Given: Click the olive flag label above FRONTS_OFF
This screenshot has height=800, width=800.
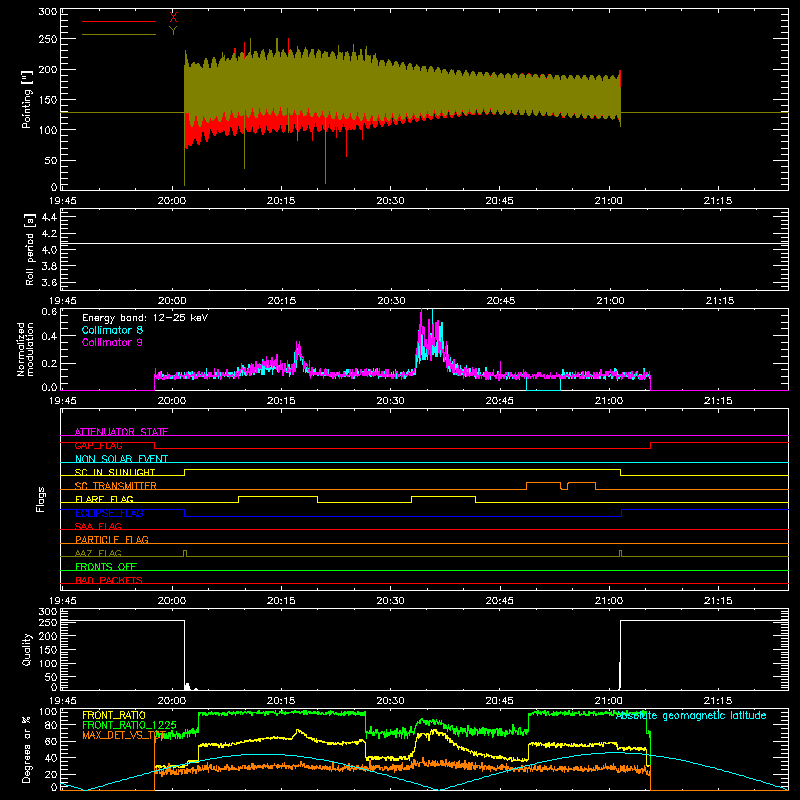Looking at the screenshot, I should (x=98, y=553).
